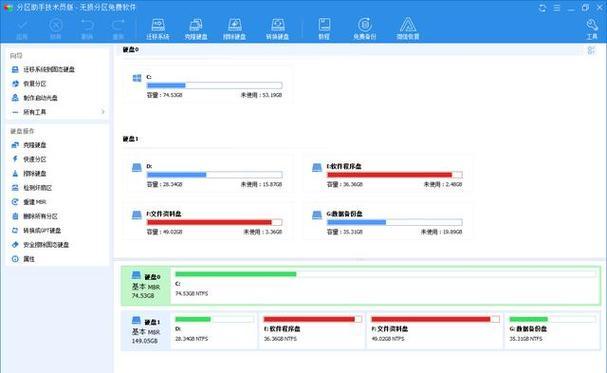Open the 教程 tutorial icon
Screen dimensions: 607x373
tap(324, 29)
